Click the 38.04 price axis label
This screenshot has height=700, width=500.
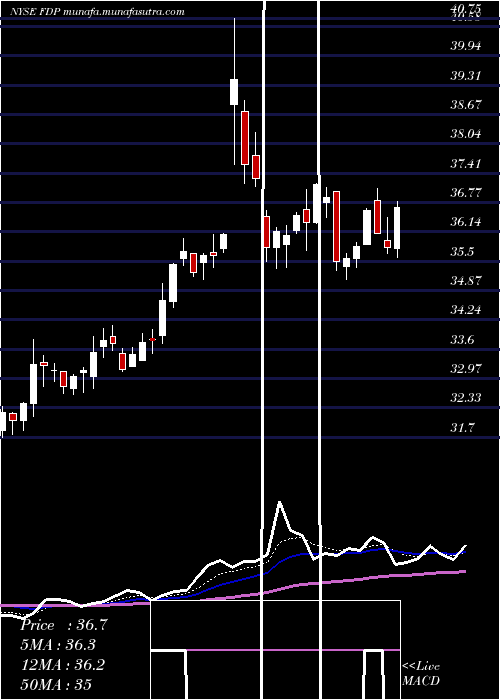coord(466,134)
